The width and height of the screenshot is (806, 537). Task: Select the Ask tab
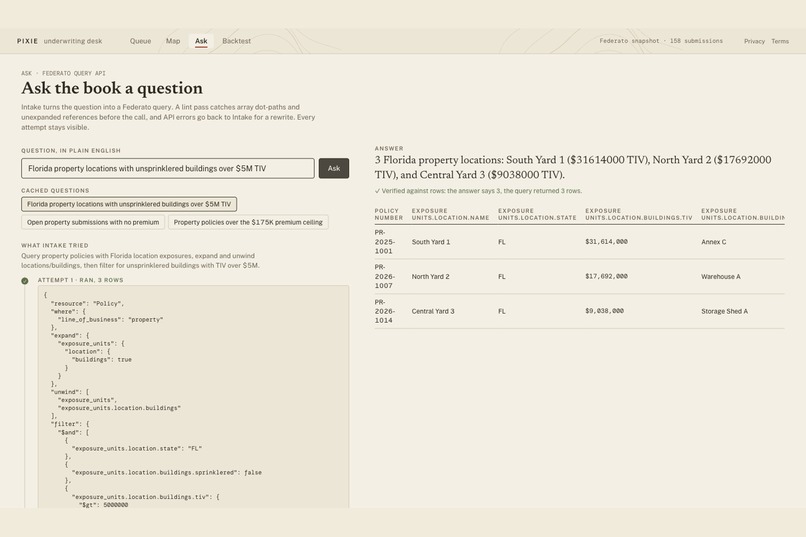[x=201, y=41]
